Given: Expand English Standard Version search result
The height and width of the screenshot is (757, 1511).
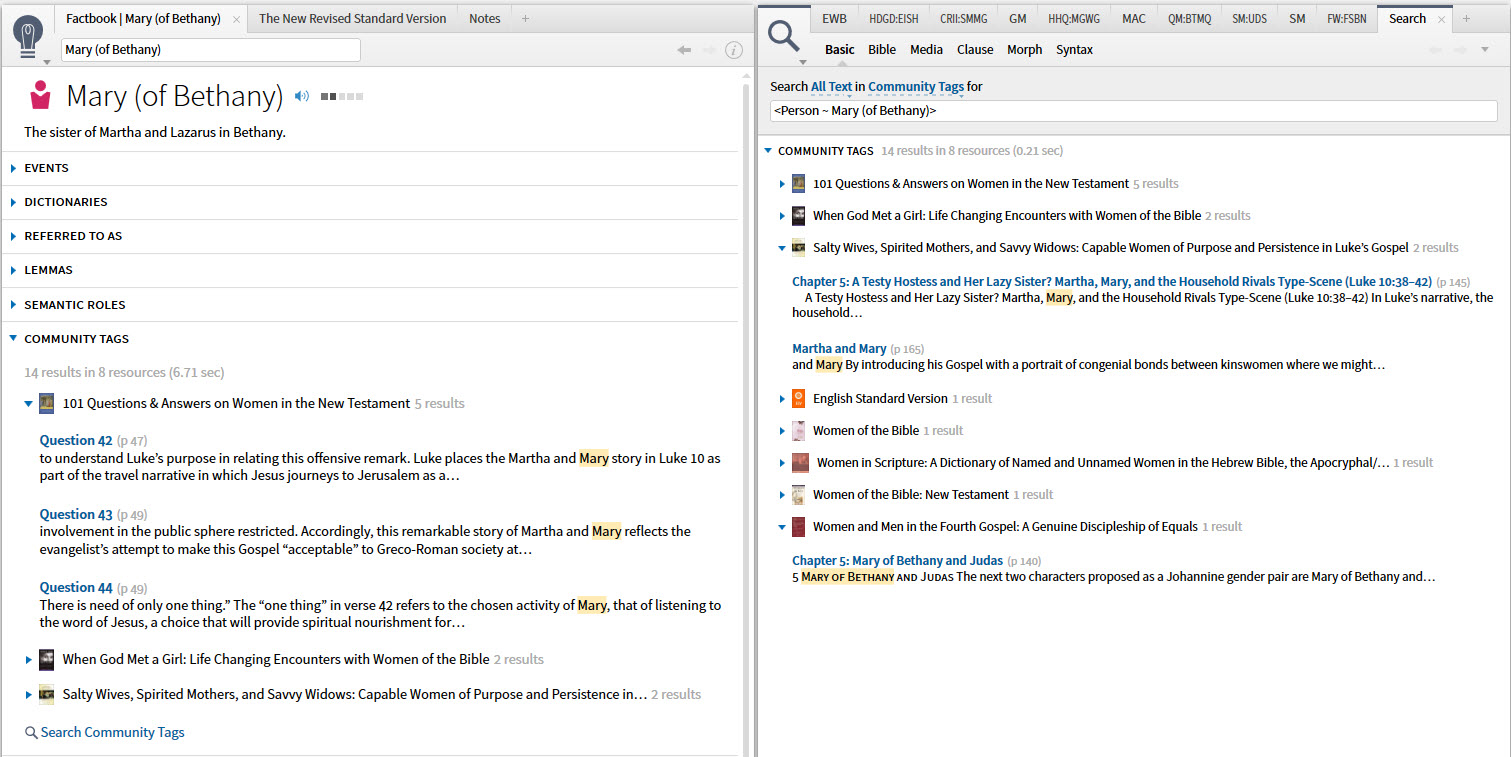Looking at the screenshot, I should pyautogui.click(x=782, y=399).
